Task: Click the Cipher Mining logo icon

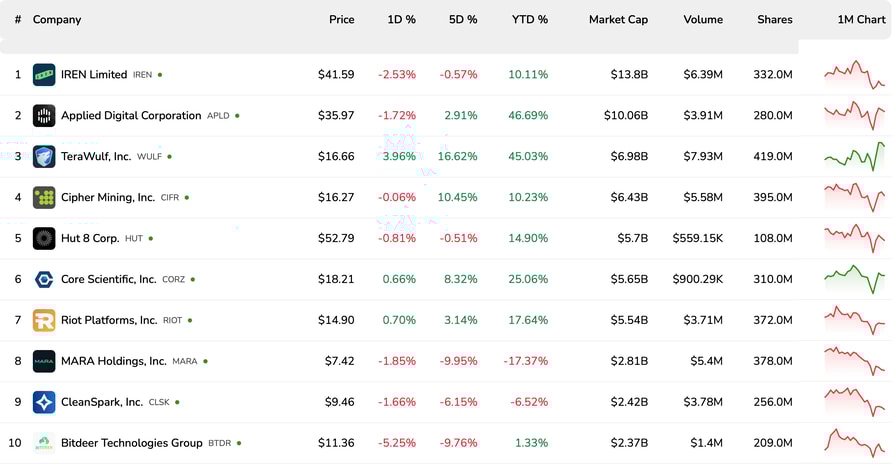Action: (44, 198)
